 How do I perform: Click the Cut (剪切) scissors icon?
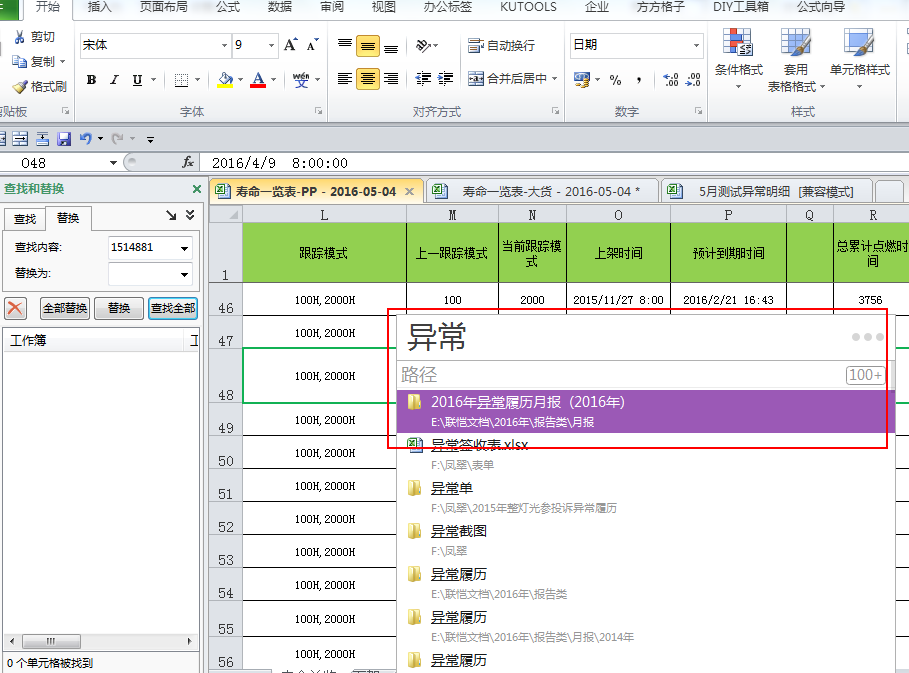20,37
